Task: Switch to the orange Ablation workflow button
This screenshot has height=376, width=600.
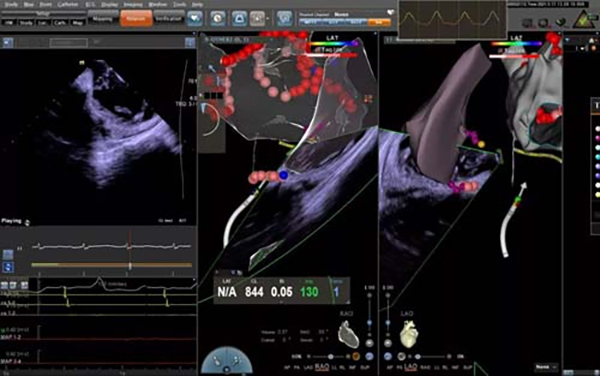Action: point(136,18)
